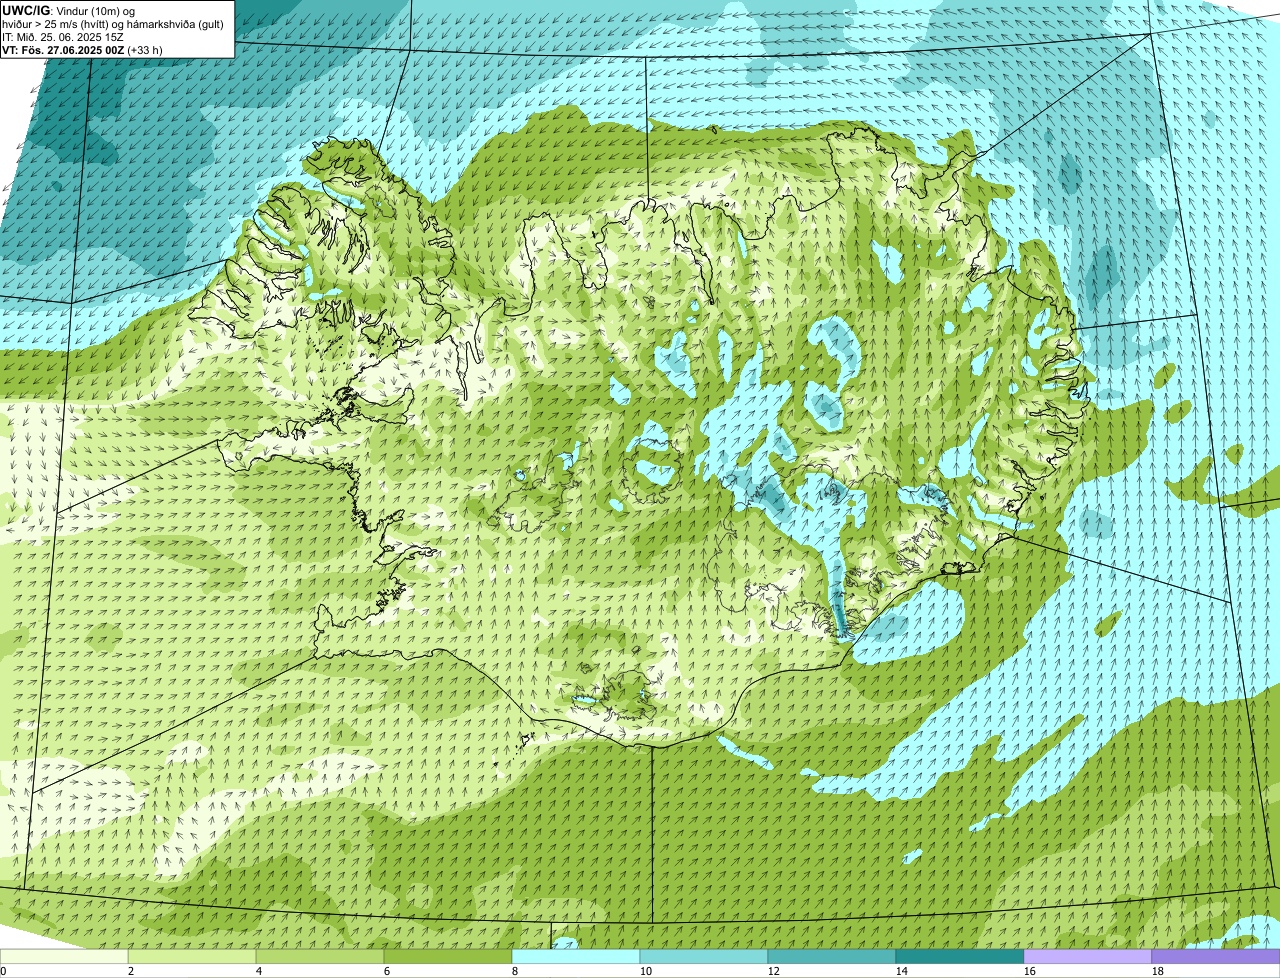The height and width of the screenshot is (978, 1280).
Task: Click the 'hviður > 25 m/s (hvítt)' legend line
Action: (113, 24)
